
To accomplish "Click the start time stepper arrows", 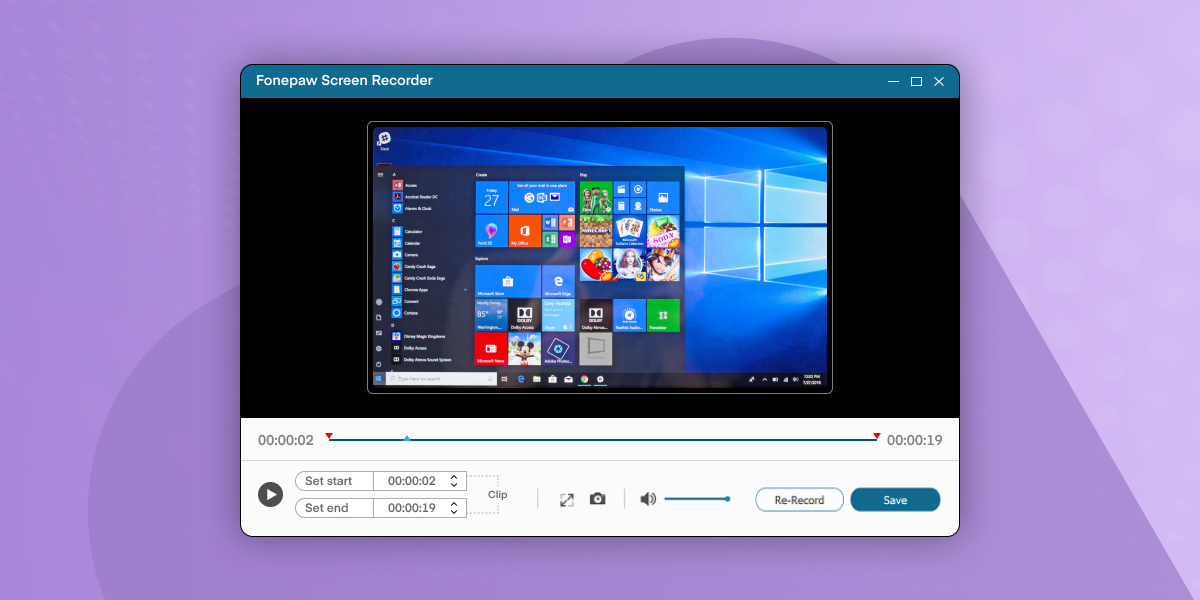I will pyautogui.click(x=454, y=481).
